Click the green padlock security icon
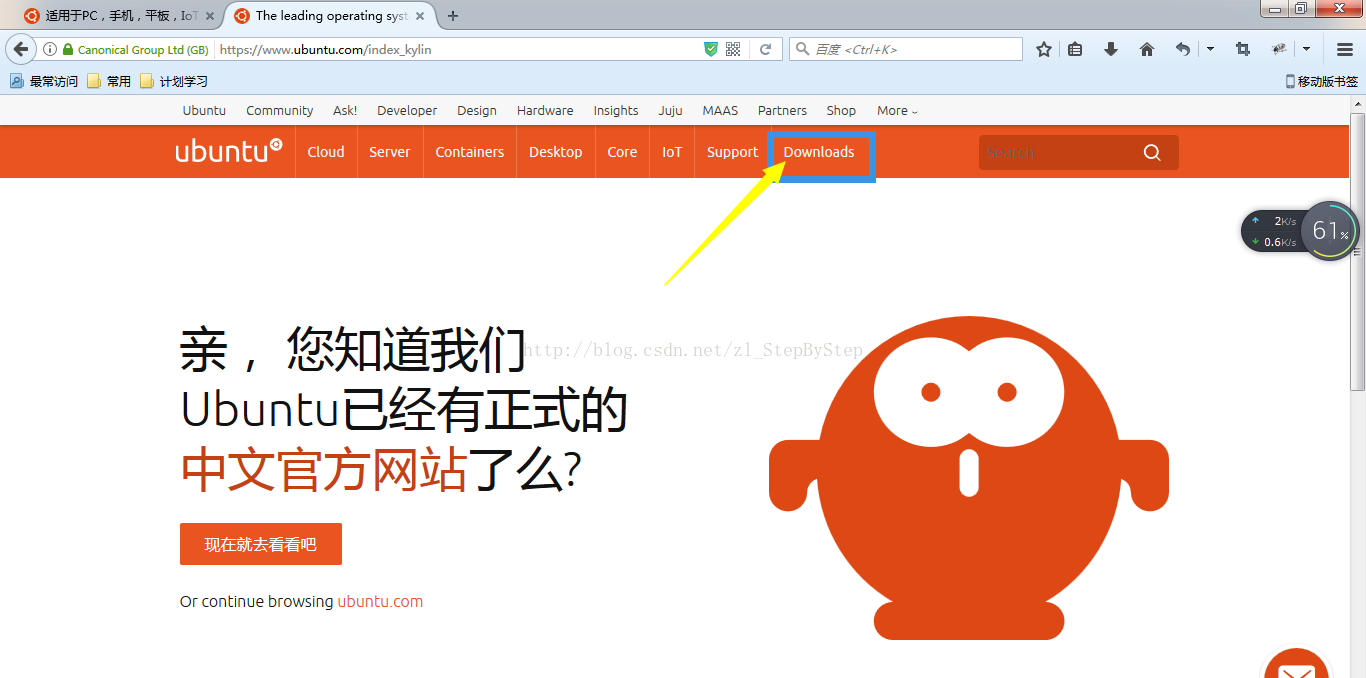Image resolution: width=1366 pixels, height=678 pixels. pyautogui.click(x=68, y=49)
